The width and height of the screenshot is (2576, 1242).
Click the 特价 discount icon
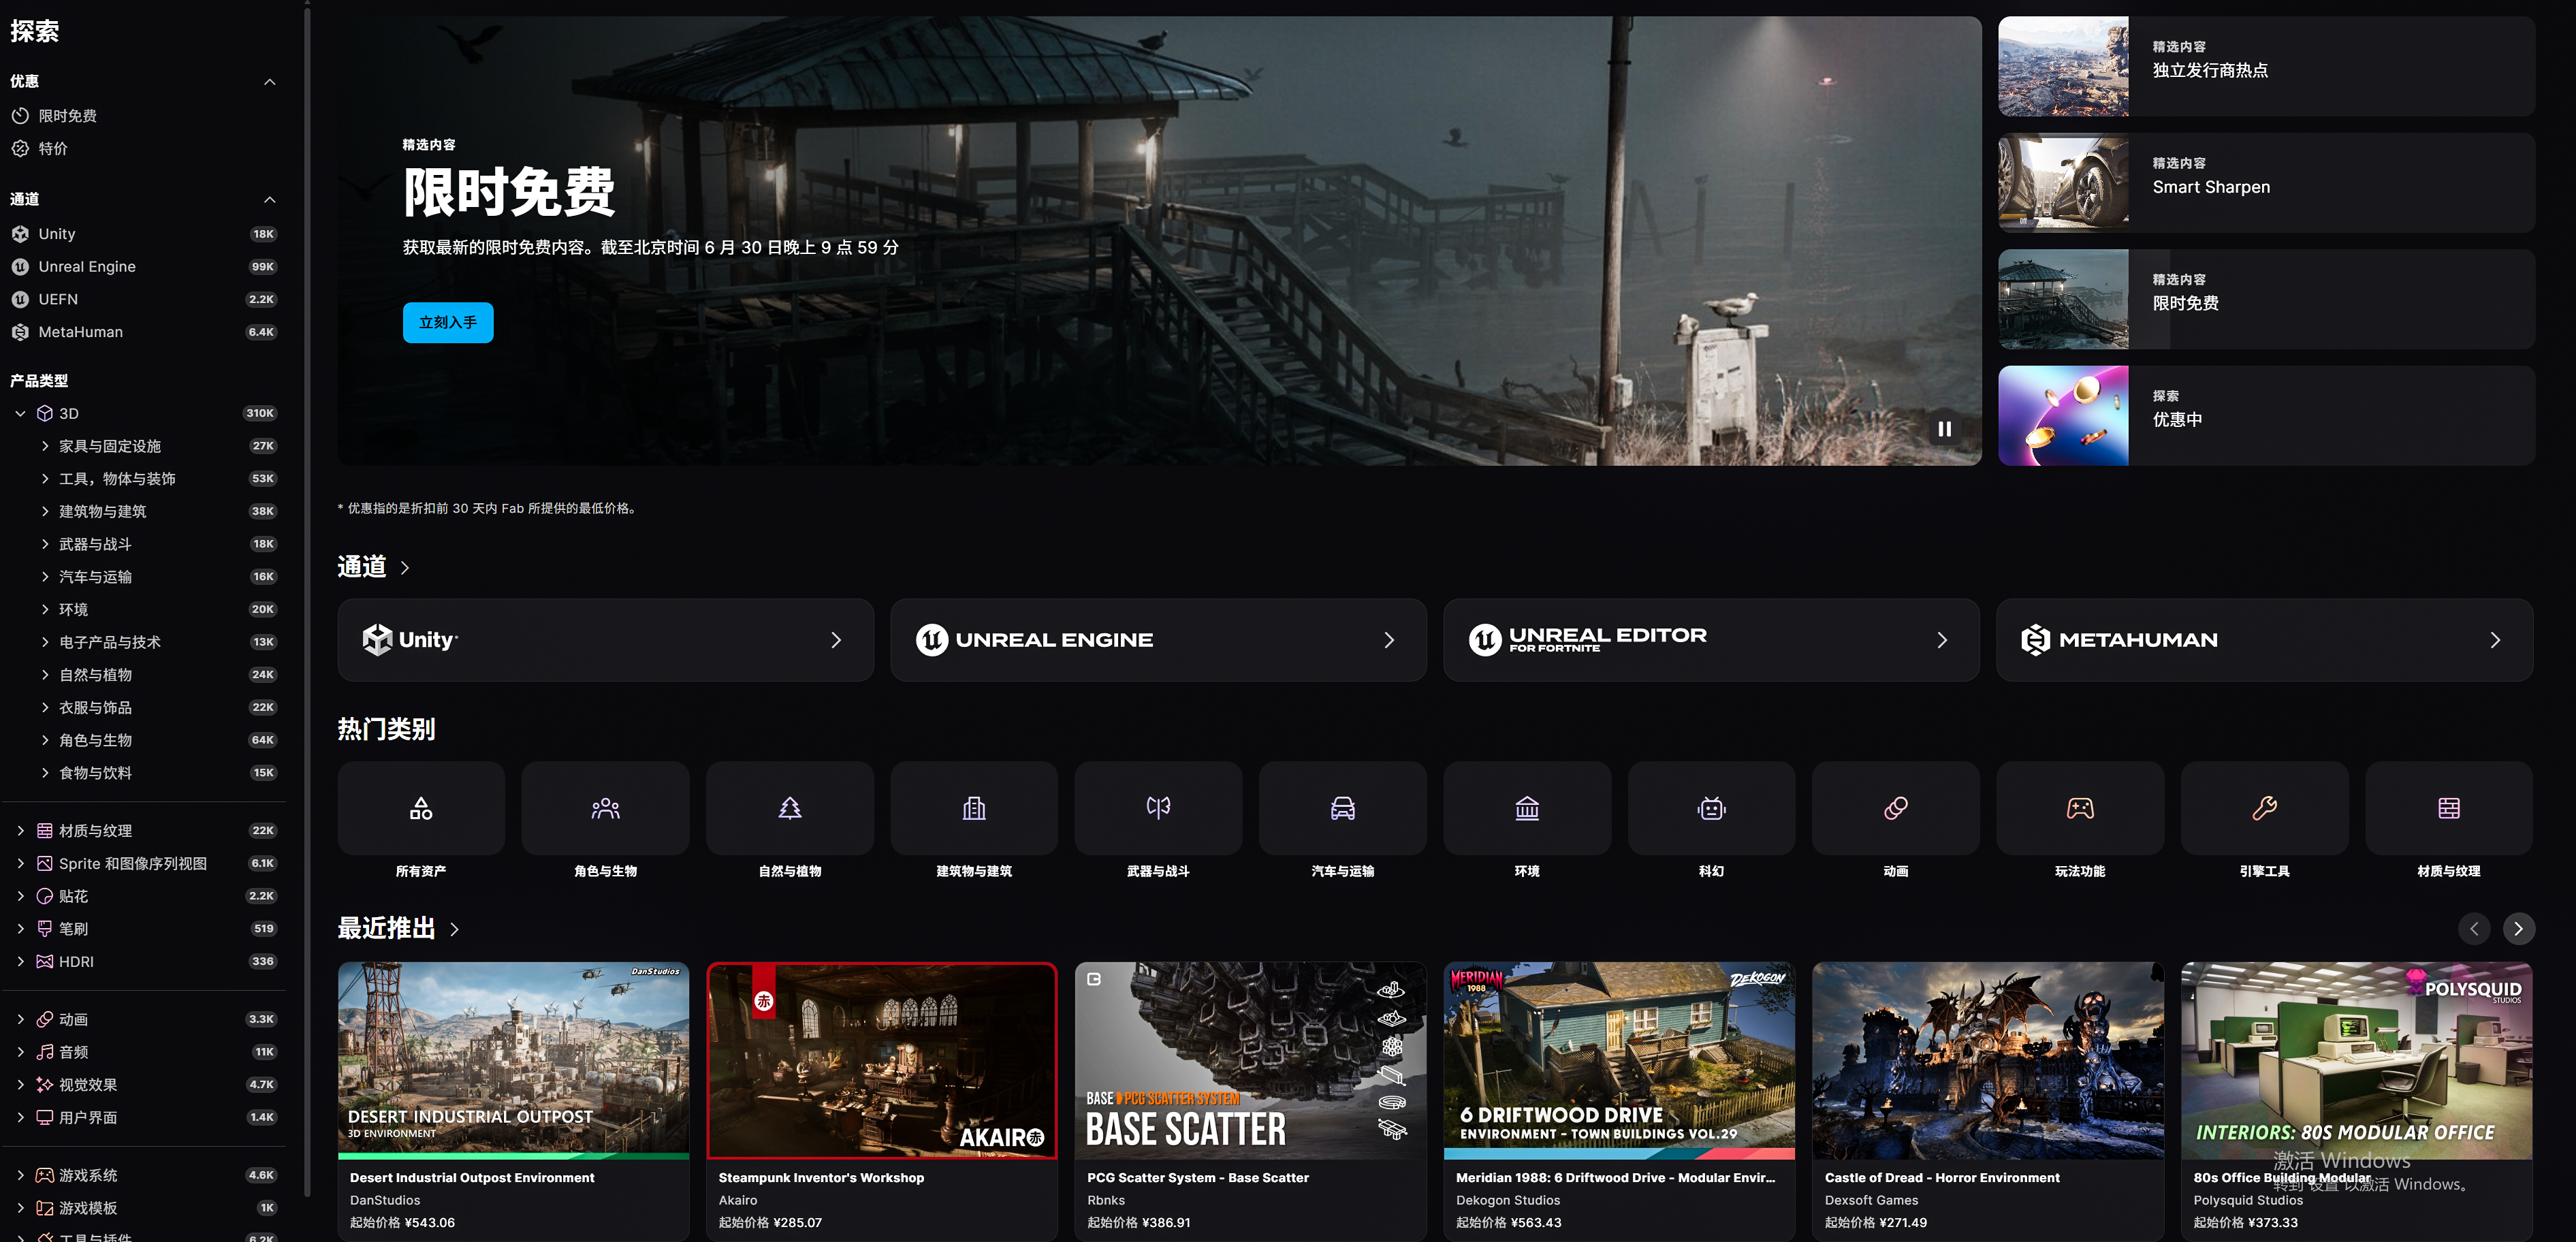pyautogui.click(x=20, y=149)
